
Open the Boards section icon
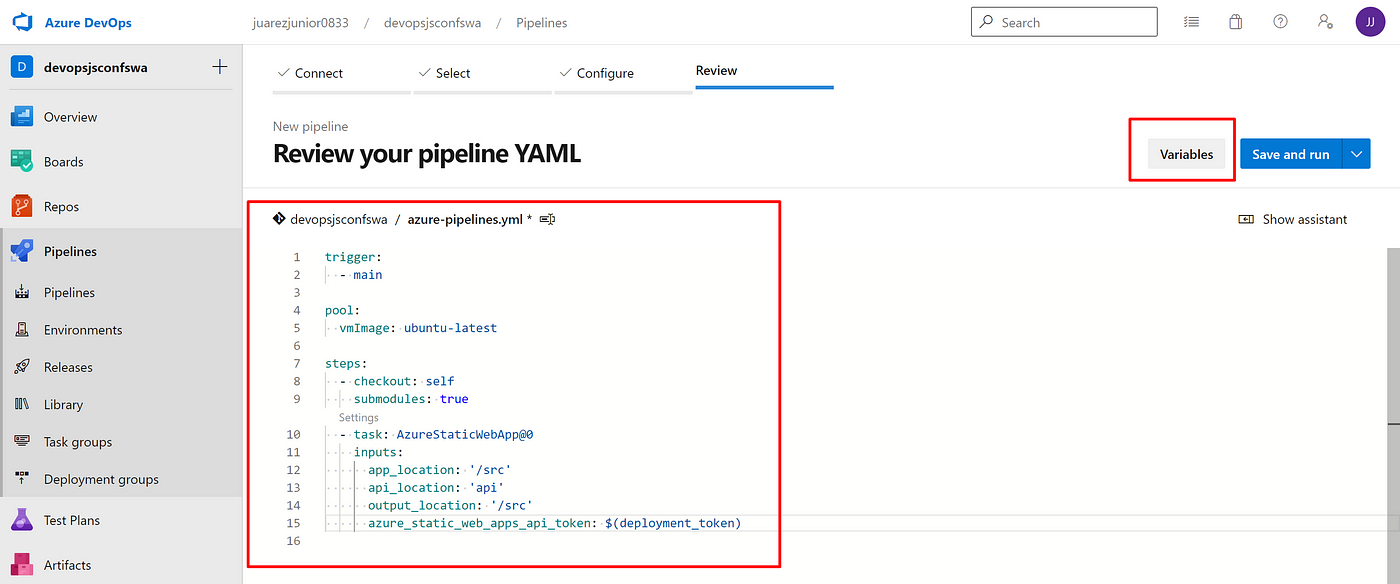[x=23, y=161]
